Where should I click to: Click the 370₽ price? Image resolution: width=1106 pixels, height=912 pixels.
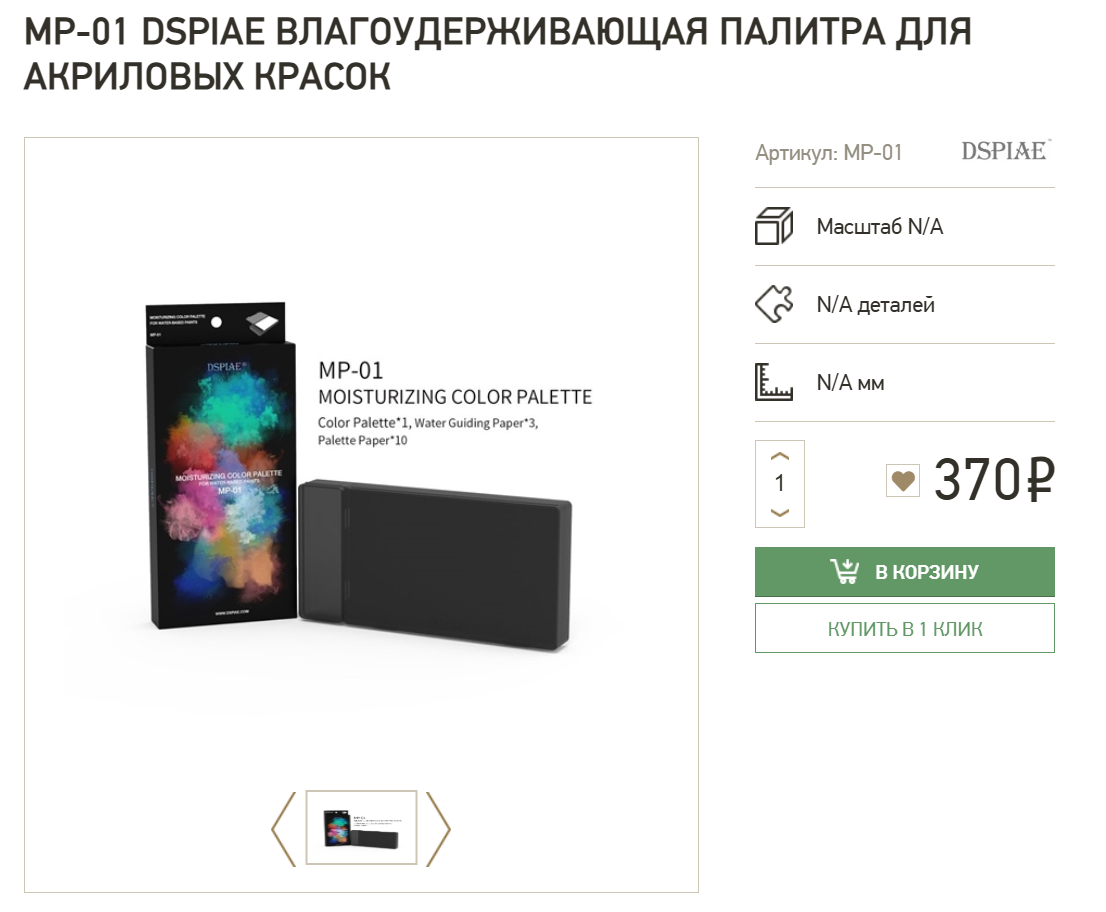tap(994, 480)
